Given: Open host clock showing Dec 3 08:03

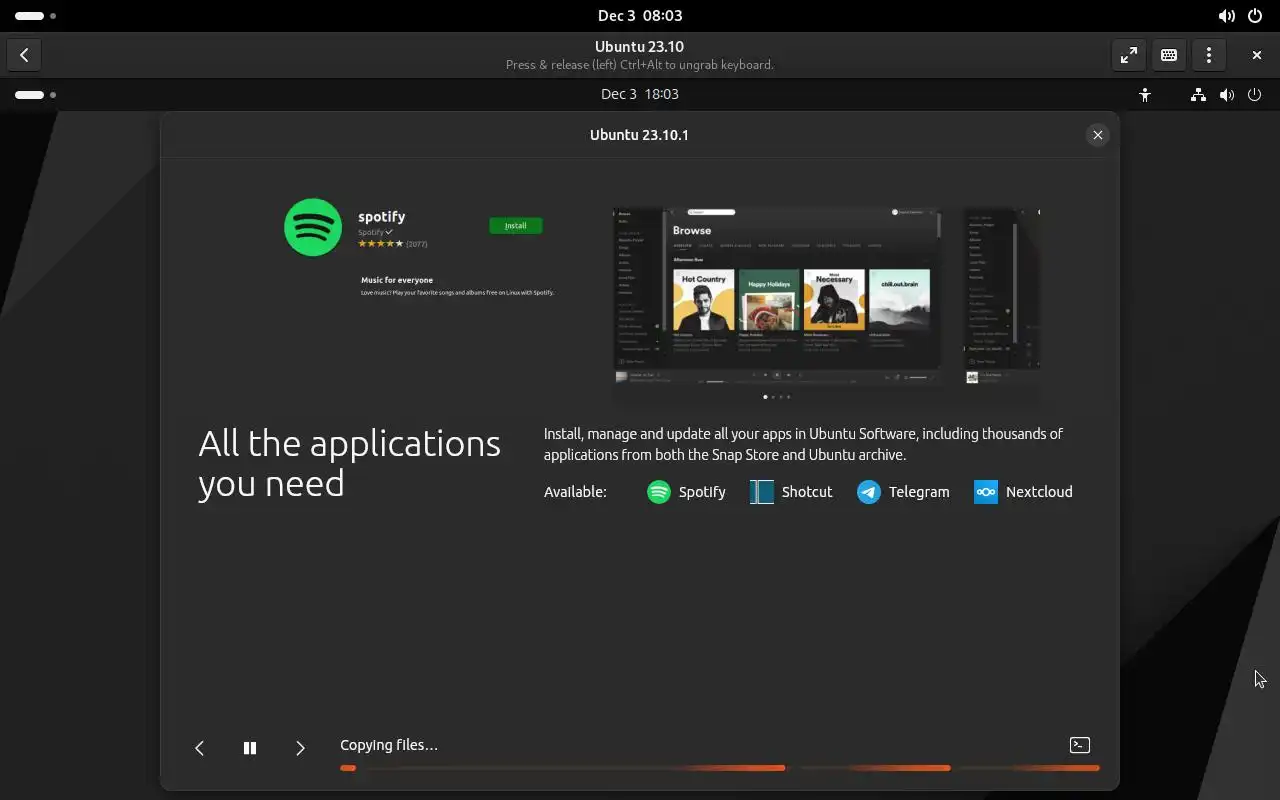Looking at the screenshot, I should point(640,16).
